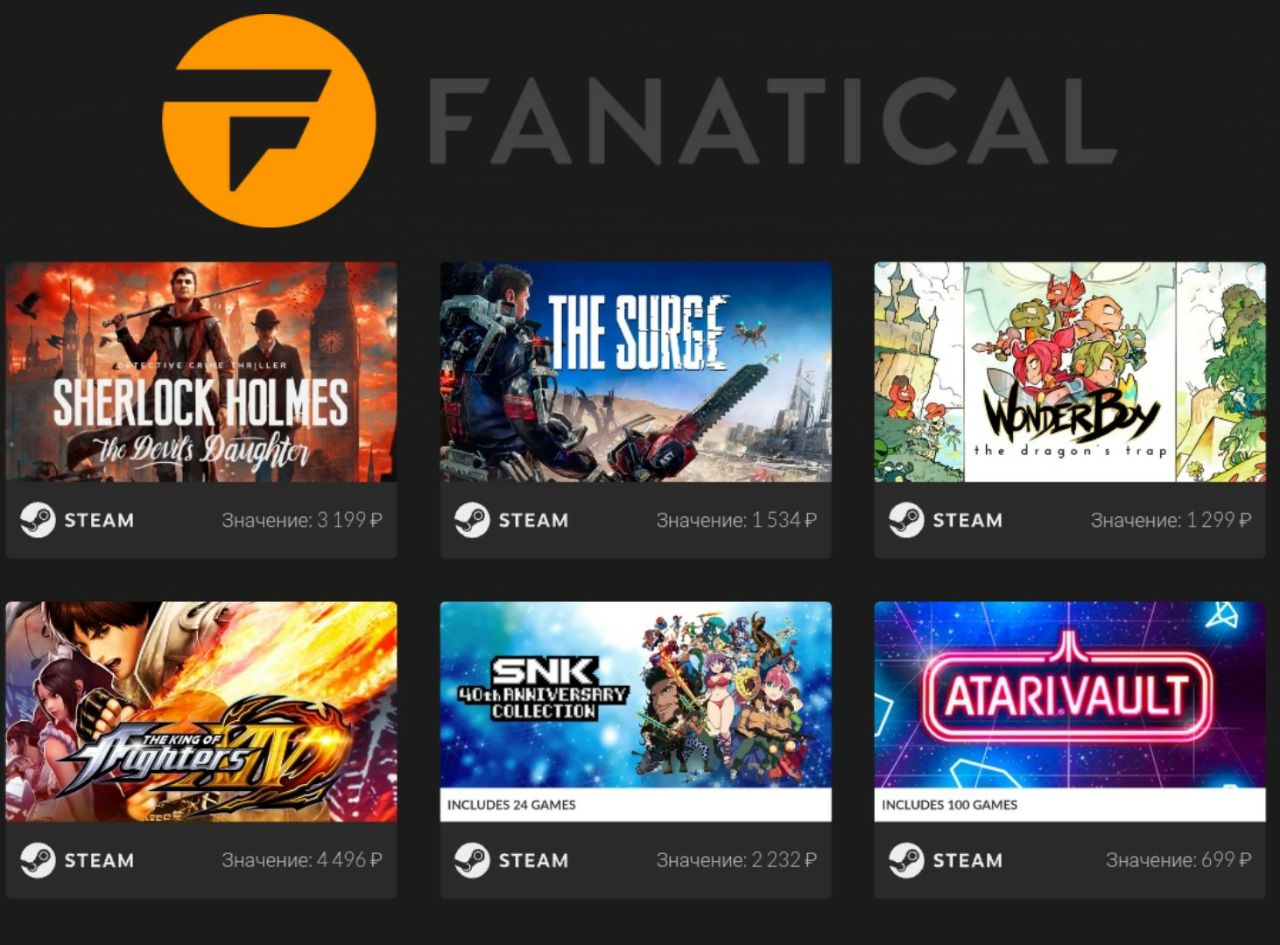Viewport: 1280px width, 945px height.
Task: Click the FANATICAL wordmark text
Action: (772, 121)
